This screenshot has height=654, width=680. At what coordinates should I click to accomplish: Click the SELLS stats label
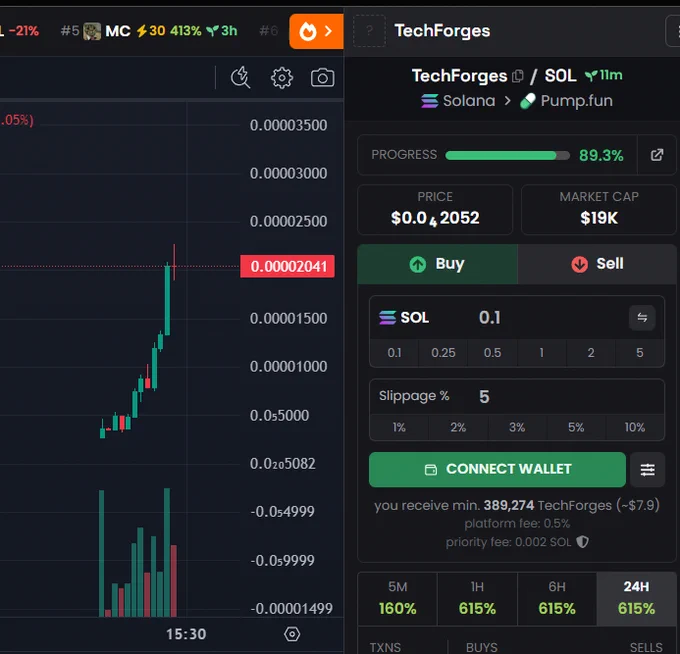(646, 647)
